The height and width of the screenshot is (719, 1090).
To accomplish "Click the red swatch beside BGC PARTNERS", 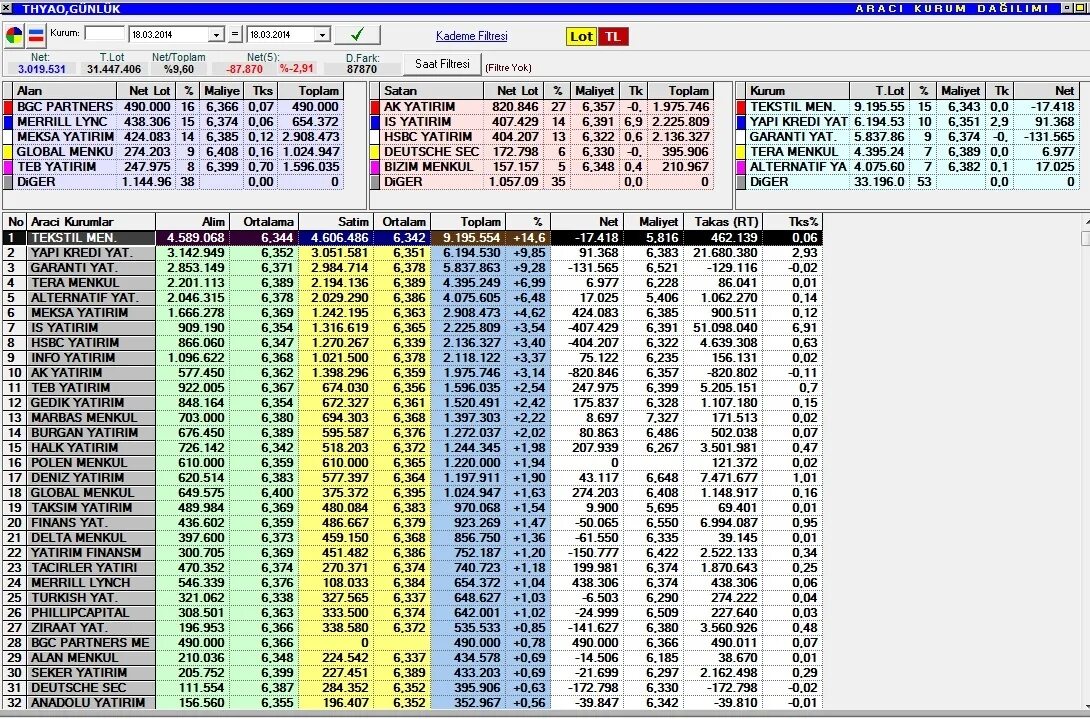I will (x=8, y=106).
